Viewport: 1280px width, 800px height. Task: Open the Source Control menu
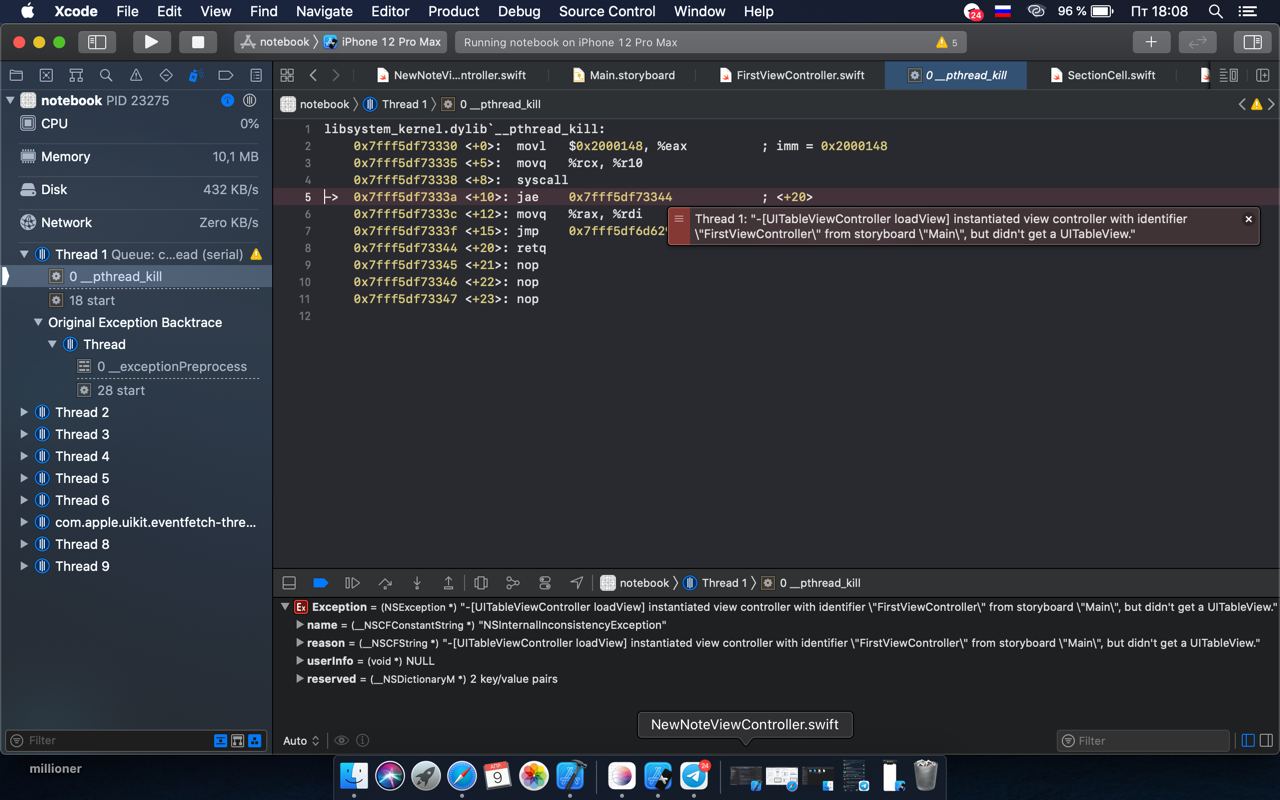click(607, 11)
